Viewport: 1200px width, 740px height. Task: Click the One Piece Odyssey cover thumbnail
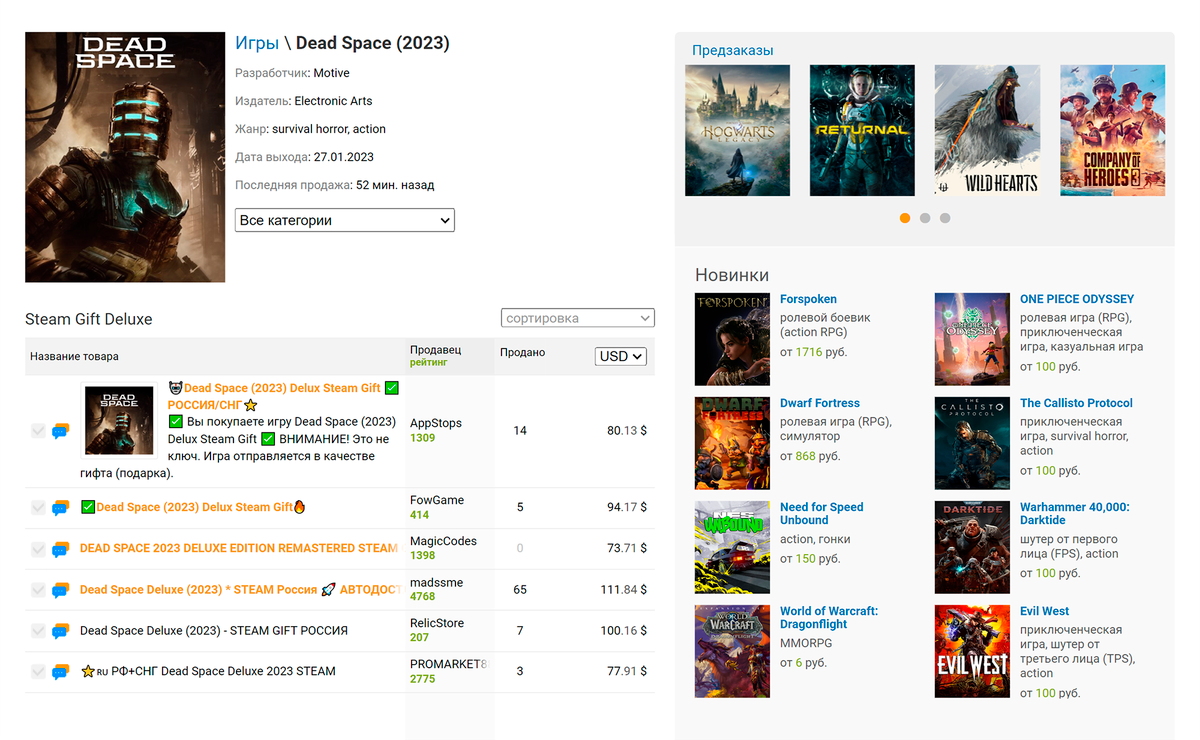tap(972, 339)
